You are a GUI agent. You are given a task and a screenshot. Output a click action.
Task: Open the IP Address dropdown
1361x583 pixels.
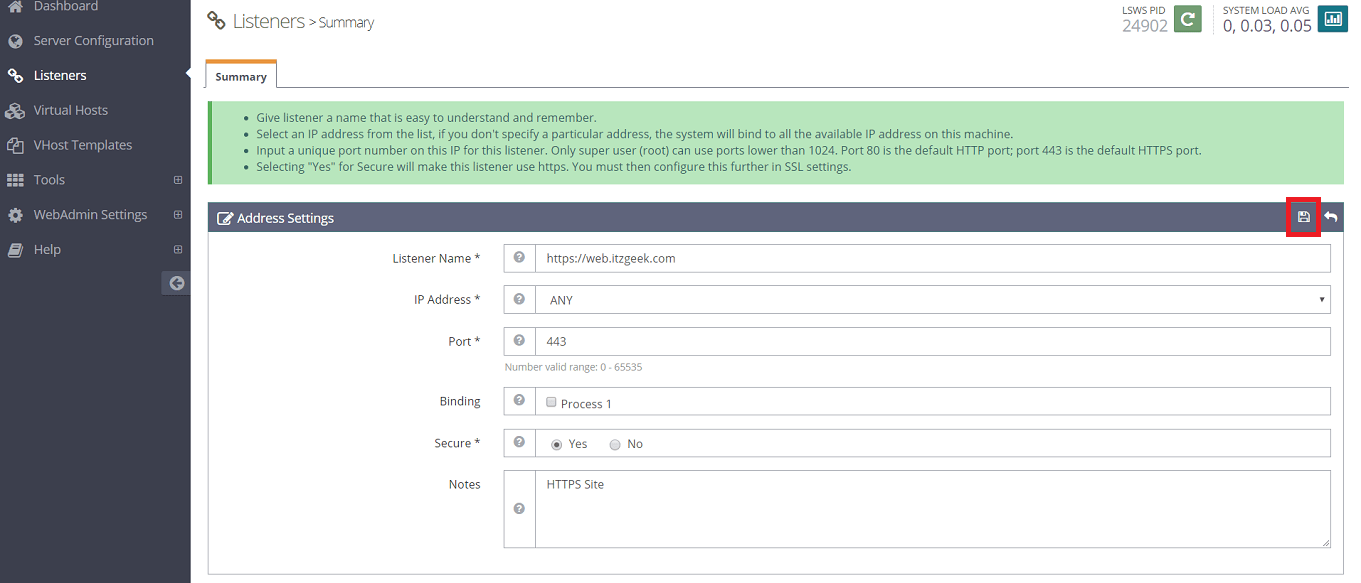(x=932, y=300)
